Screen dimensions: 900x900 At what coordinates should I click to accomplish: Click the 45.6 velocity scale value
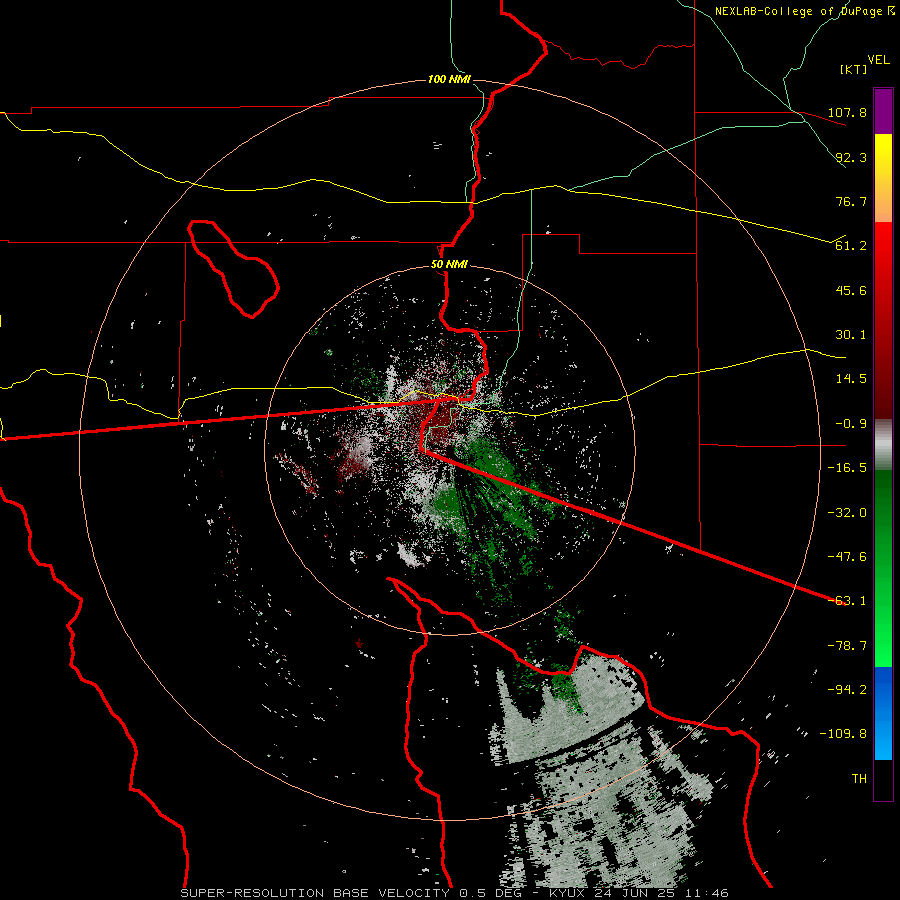tap(851, 290)
